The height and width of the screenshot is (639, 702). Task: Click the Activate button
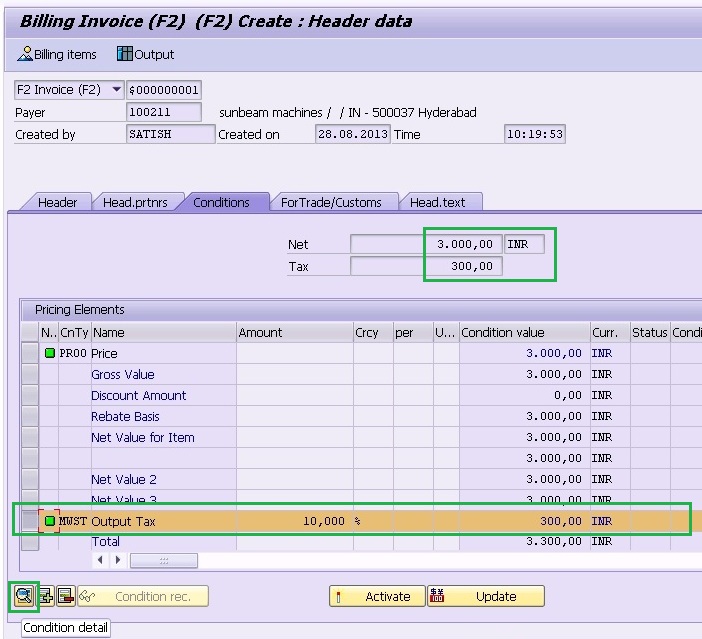(x=377, y=596)
